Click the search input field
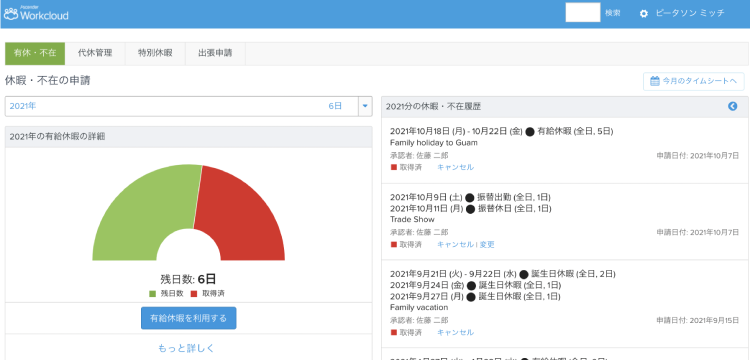This screenshot has width=750, height=360. point(583,13)
